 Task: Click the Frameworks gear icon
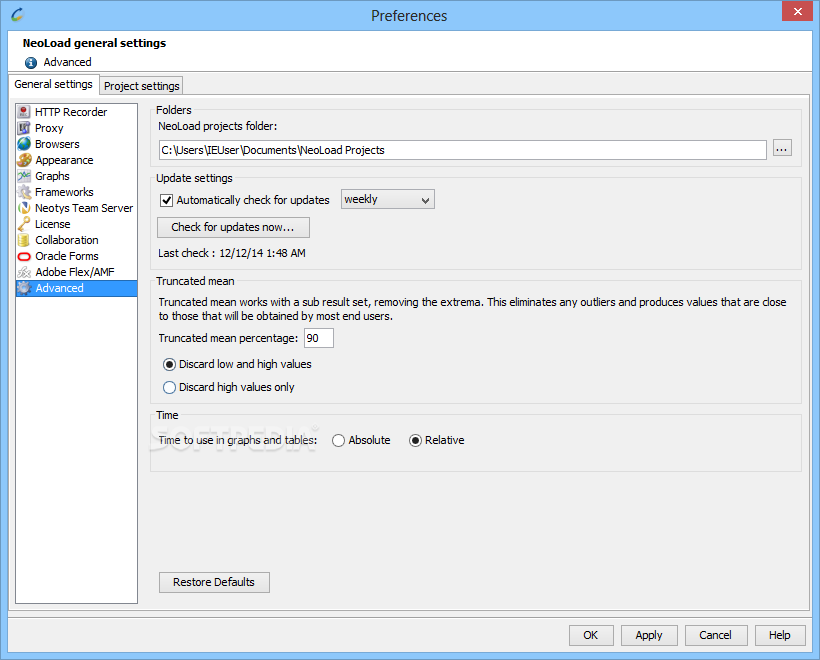coord(24,192)
